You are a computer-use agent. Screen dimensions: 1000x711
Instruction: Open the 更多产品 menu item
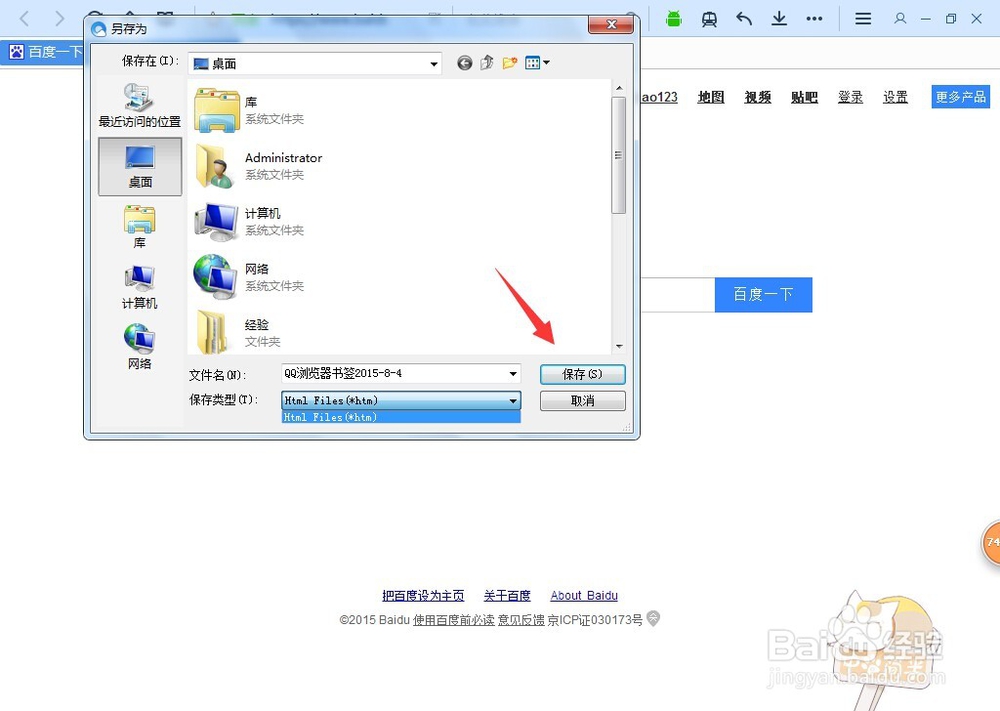tap(960, 97)
